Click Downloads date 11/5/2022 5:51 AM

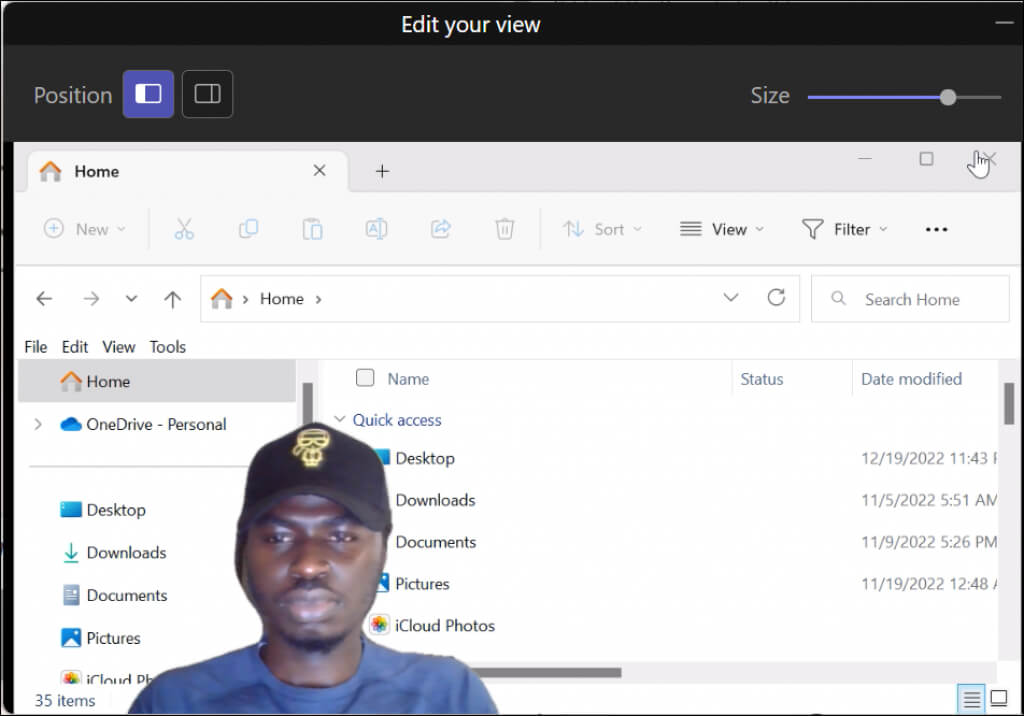click(929, 500)
